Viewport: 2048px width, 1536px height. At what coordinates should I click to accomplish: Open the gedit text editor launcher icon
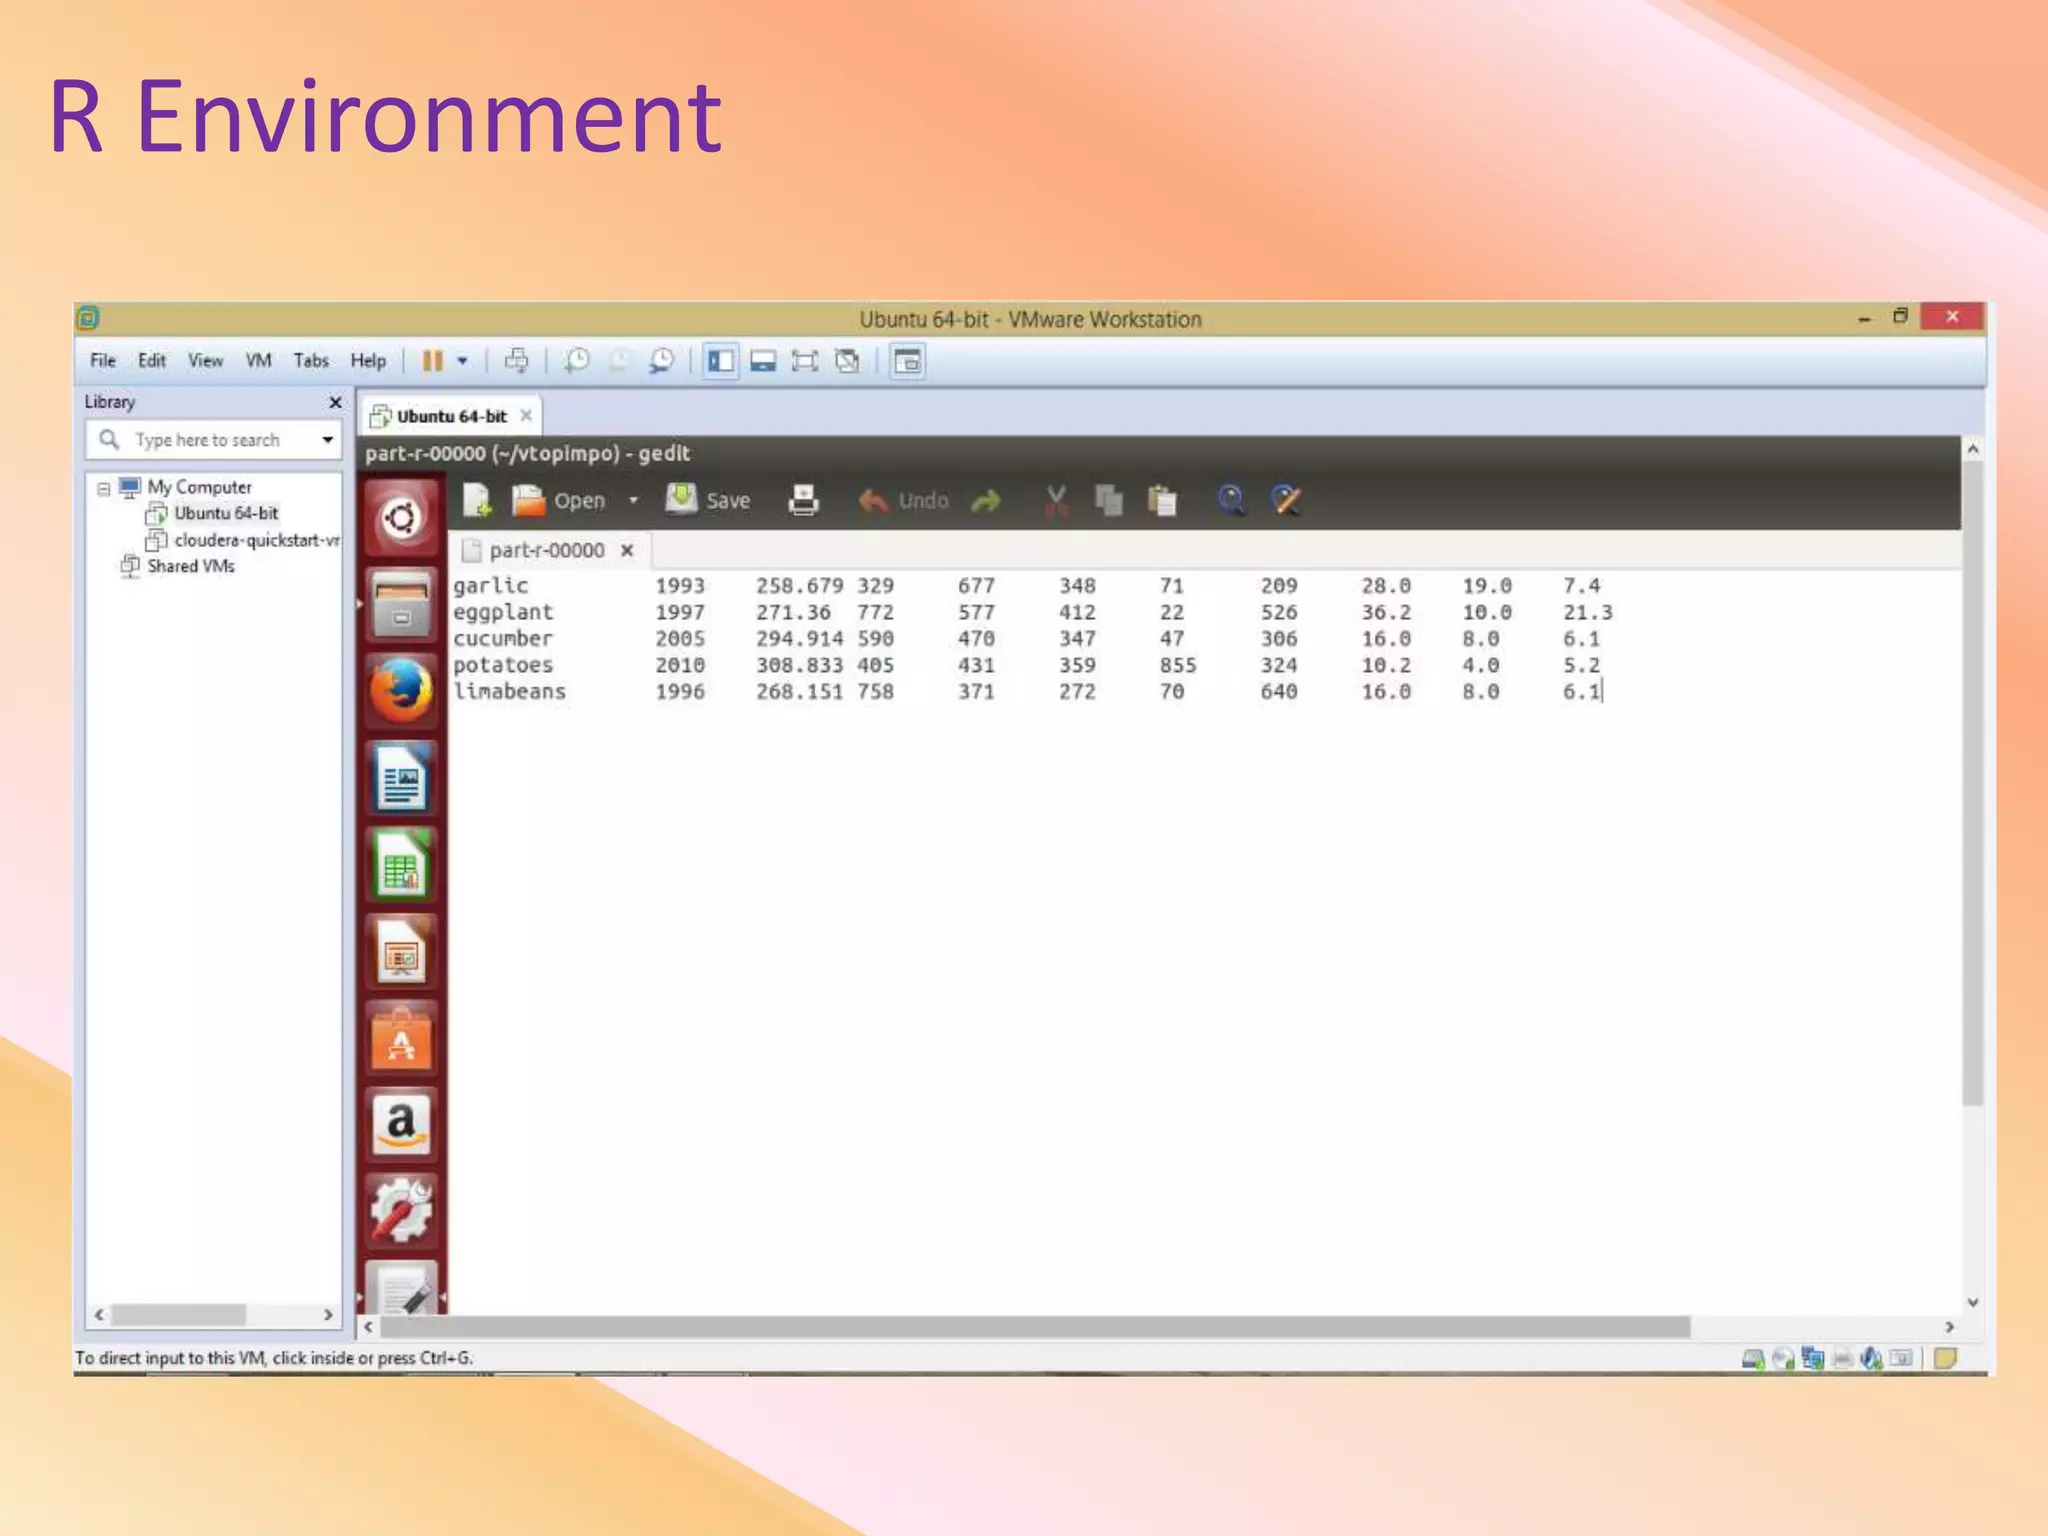click(x=401, y=1288)
